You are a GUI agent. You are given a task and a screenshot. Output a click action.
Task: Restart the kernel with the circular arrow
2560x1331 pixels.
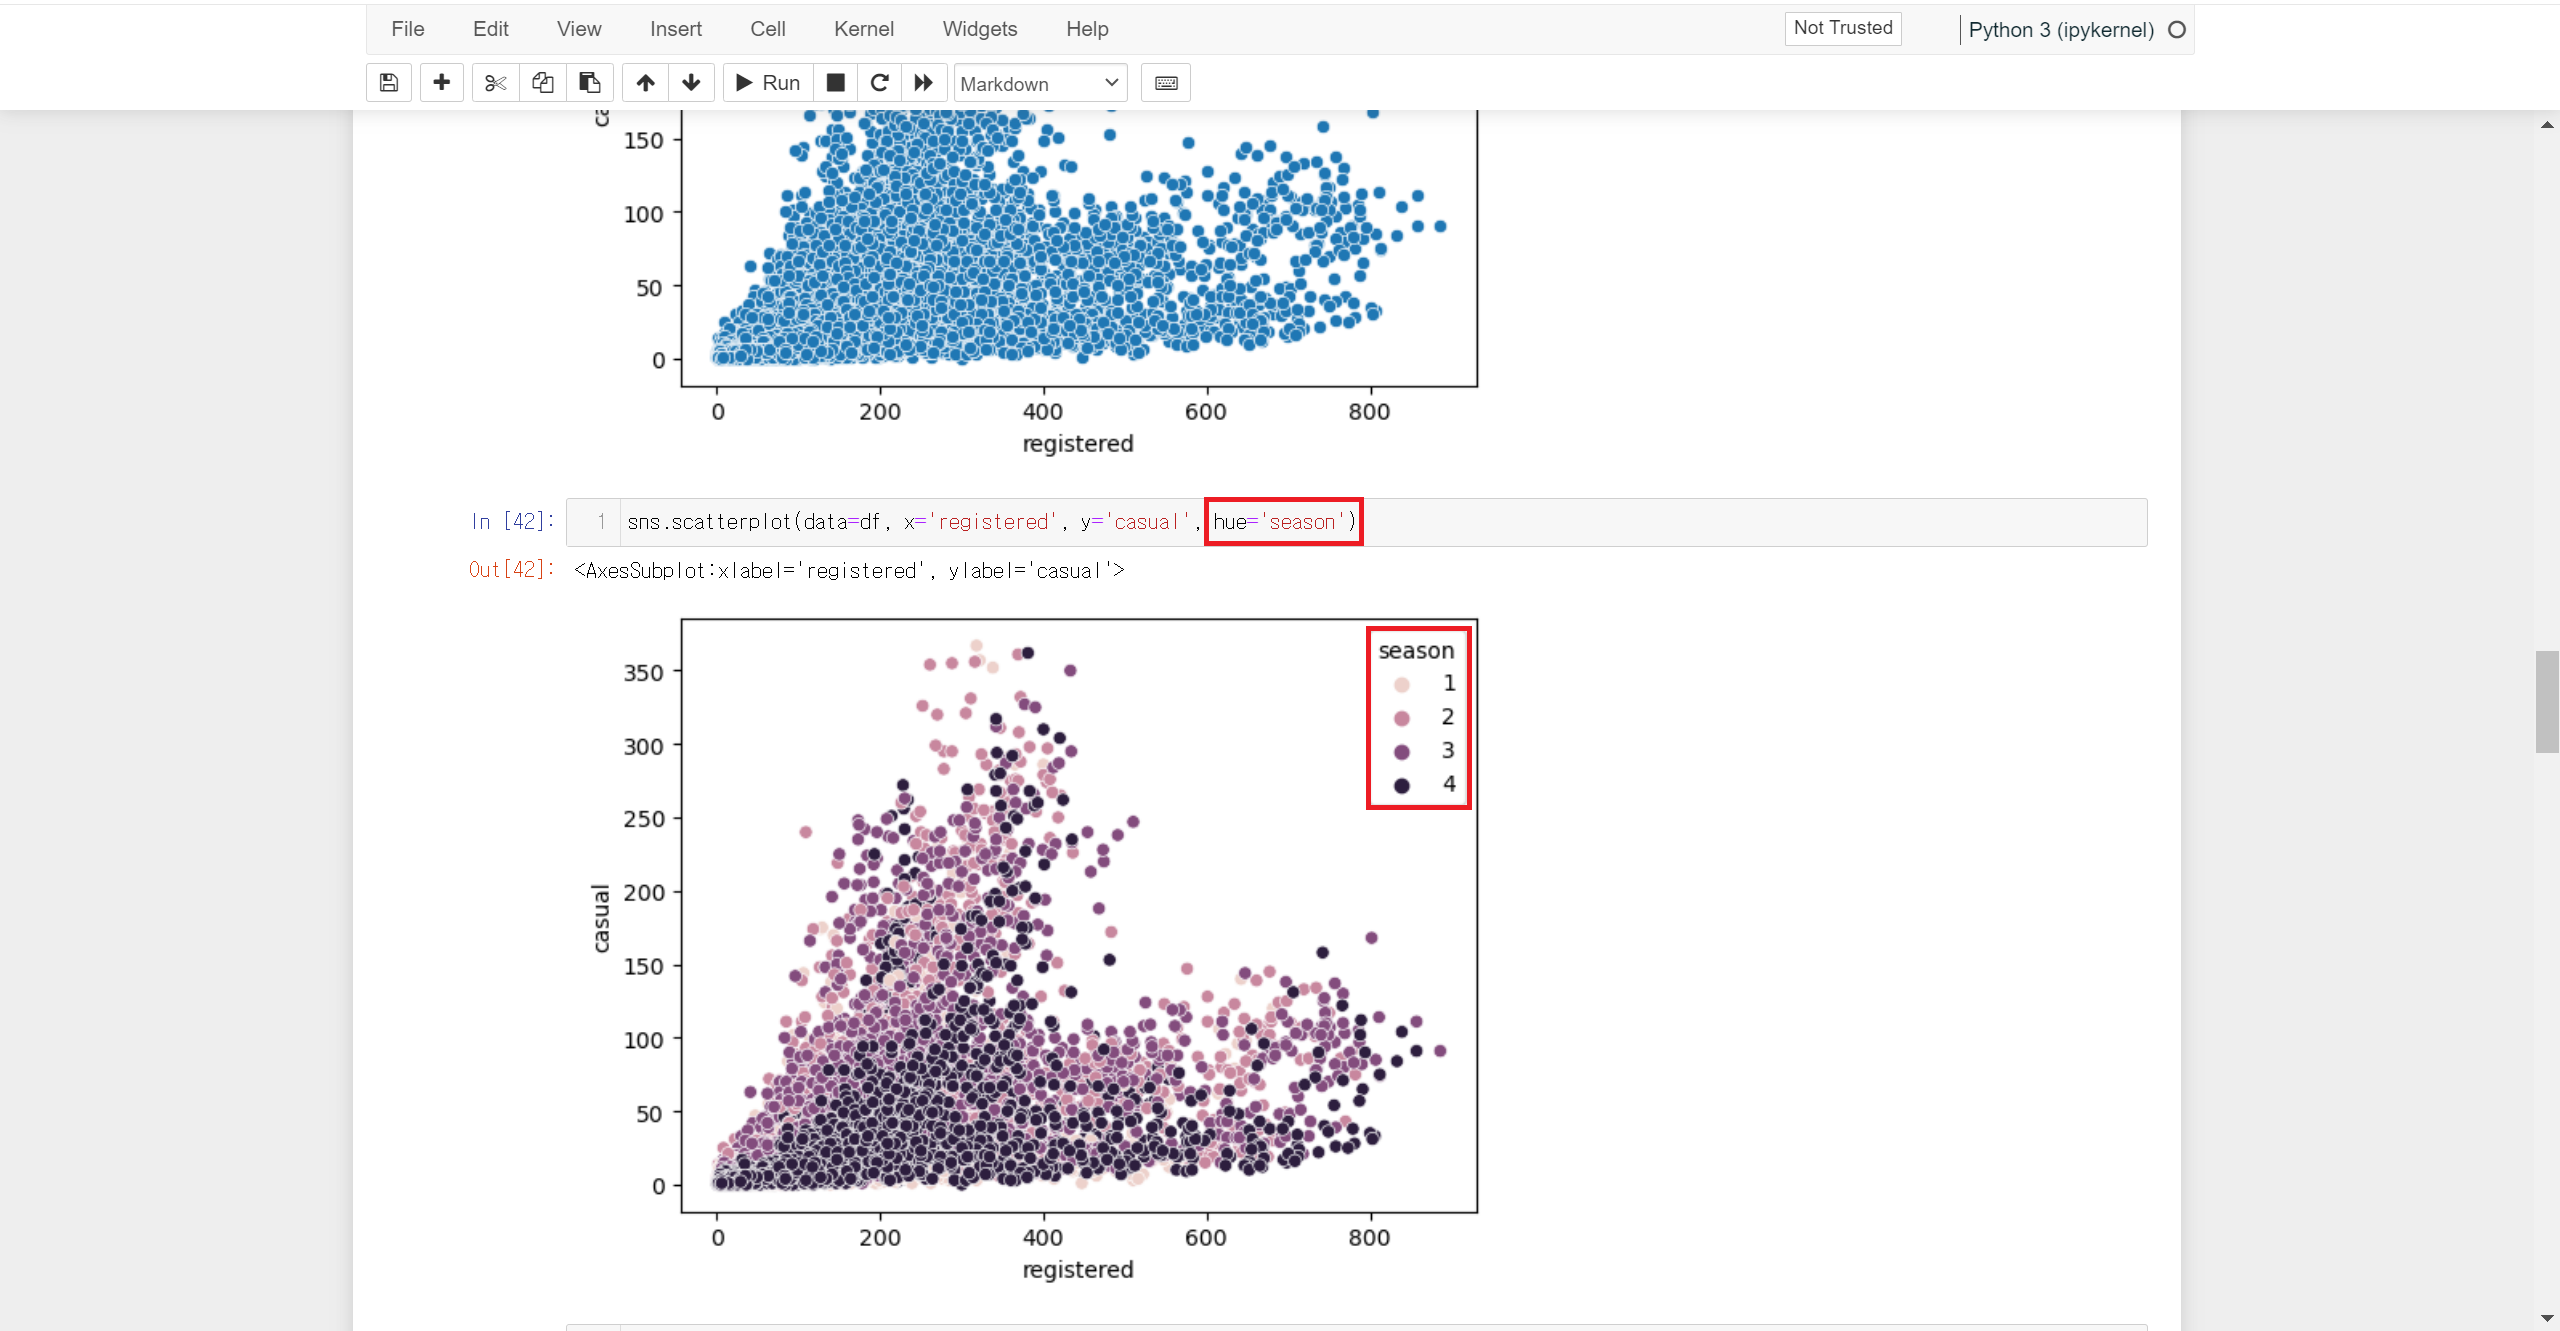[879, 83]
